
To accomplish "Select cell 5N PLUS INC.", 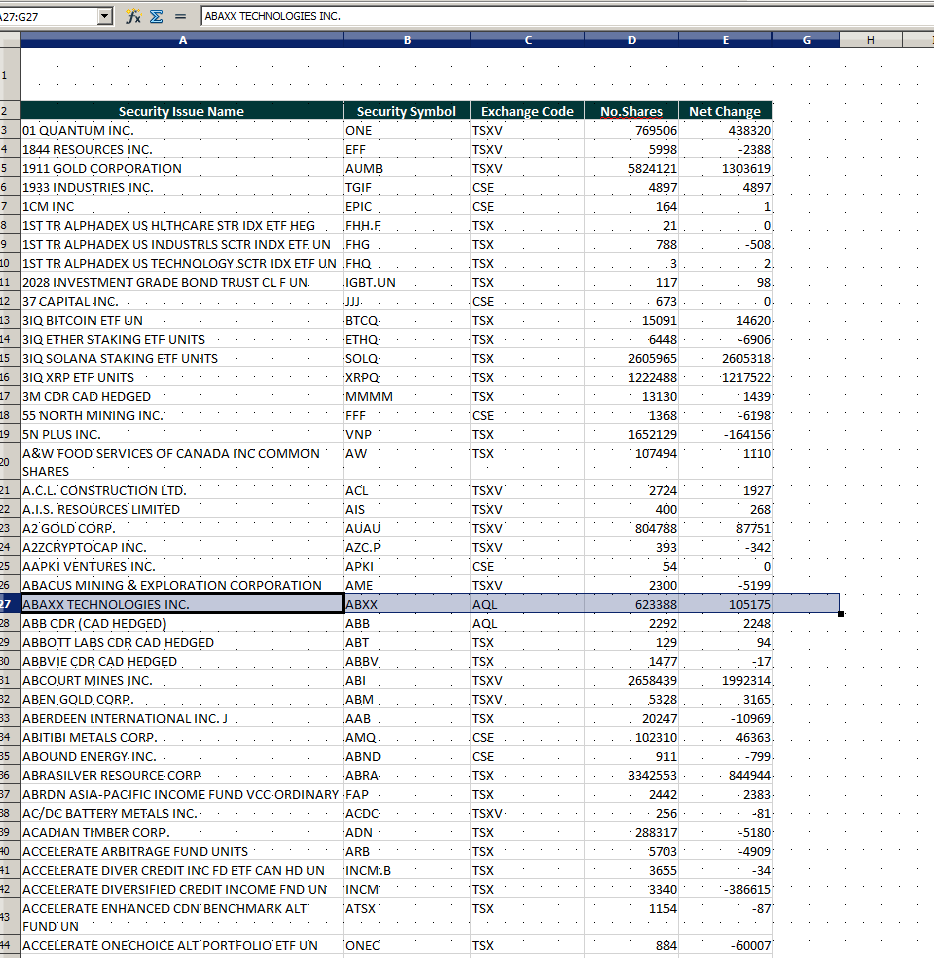I will tap(182, 434).
